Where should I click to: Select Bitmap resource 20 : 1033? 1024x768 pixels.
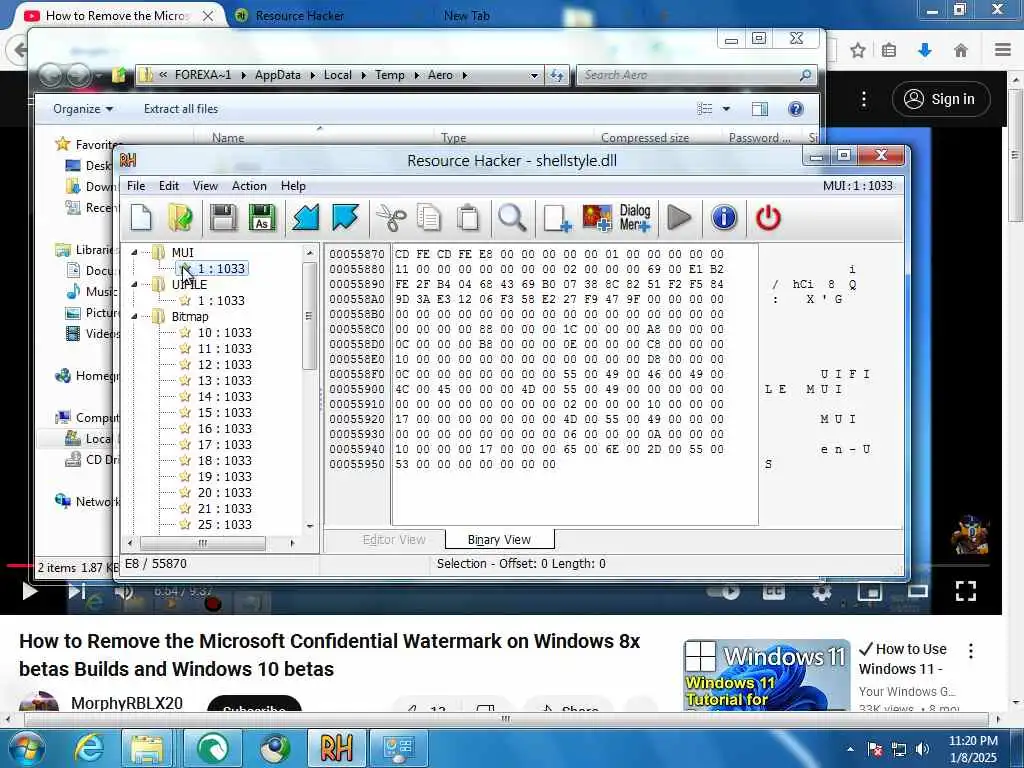(x=224, y=492)
